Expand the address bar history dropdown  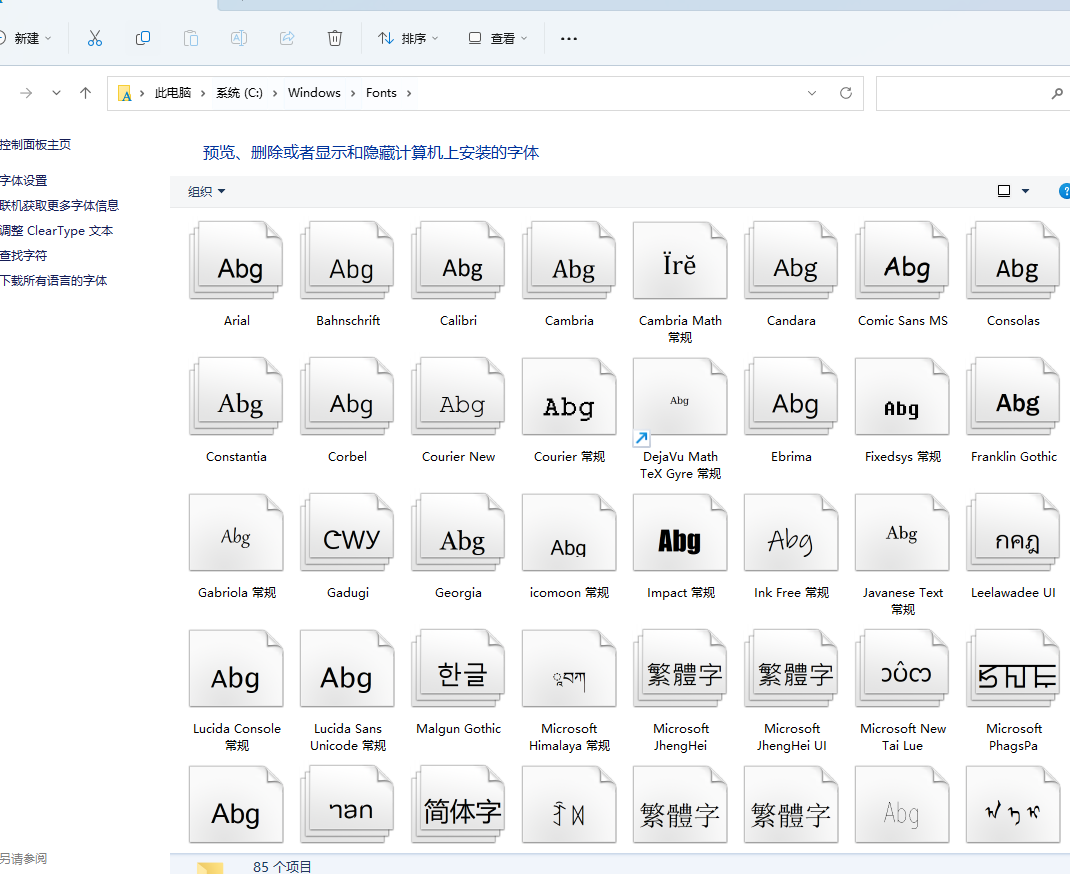point(812,93)
